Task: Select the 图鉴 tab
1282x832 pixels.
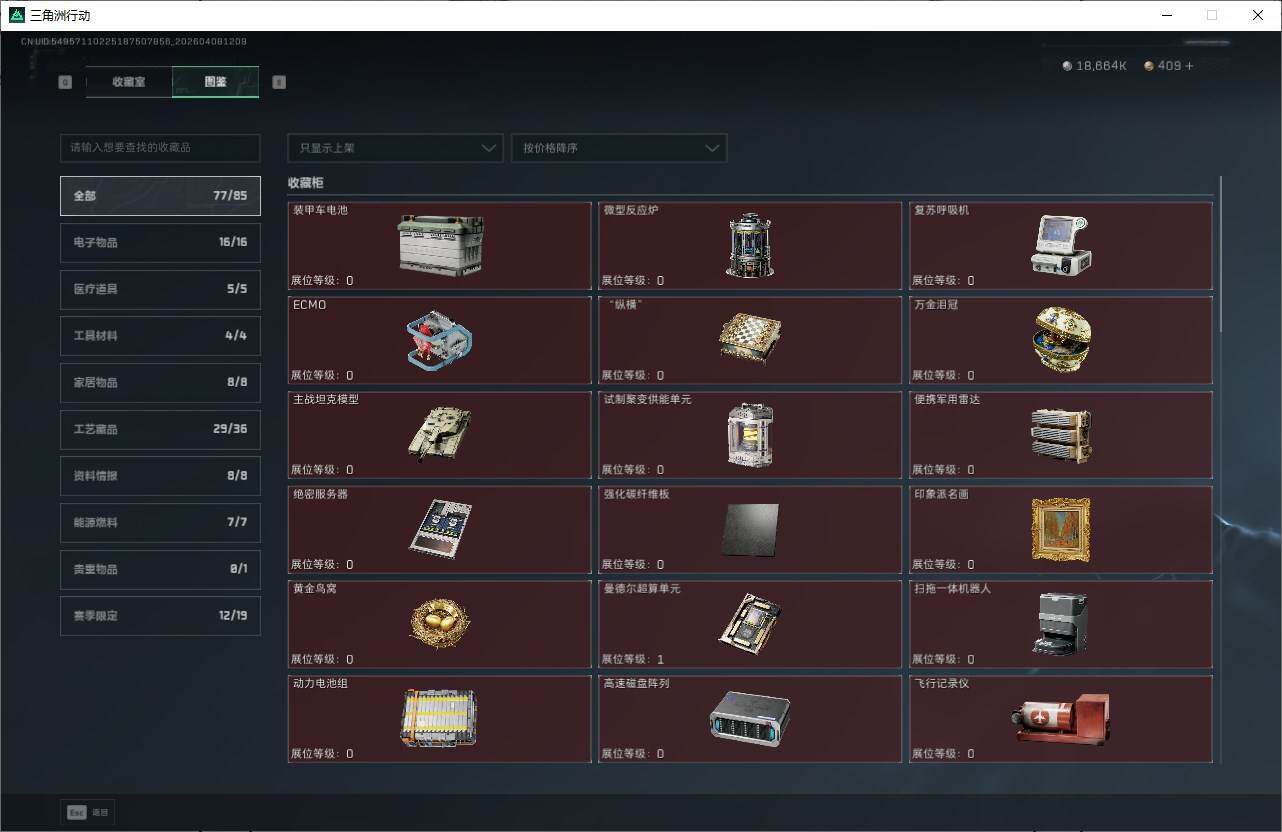Action: pyautogui.click(x=216, y=82)
